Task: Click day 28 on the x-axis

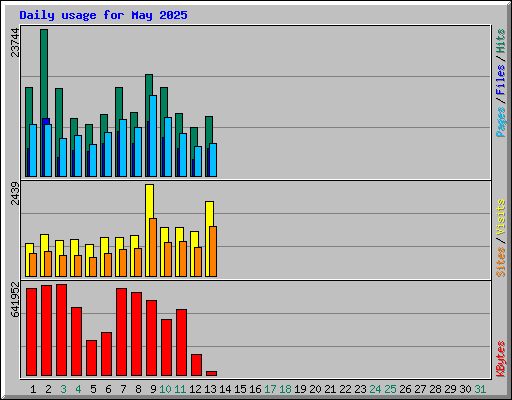Action: [x=435, y=389]
